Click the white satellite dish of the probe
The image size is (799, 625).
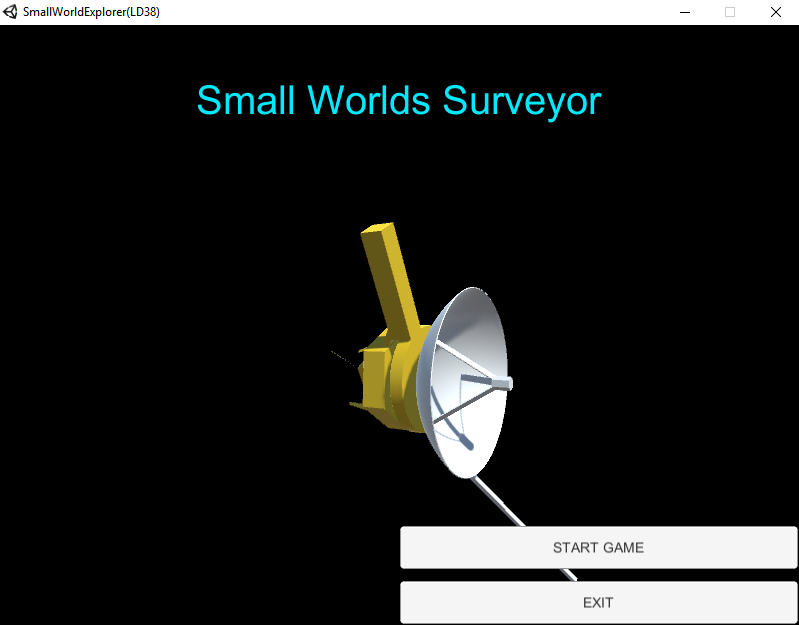point(465,382)
